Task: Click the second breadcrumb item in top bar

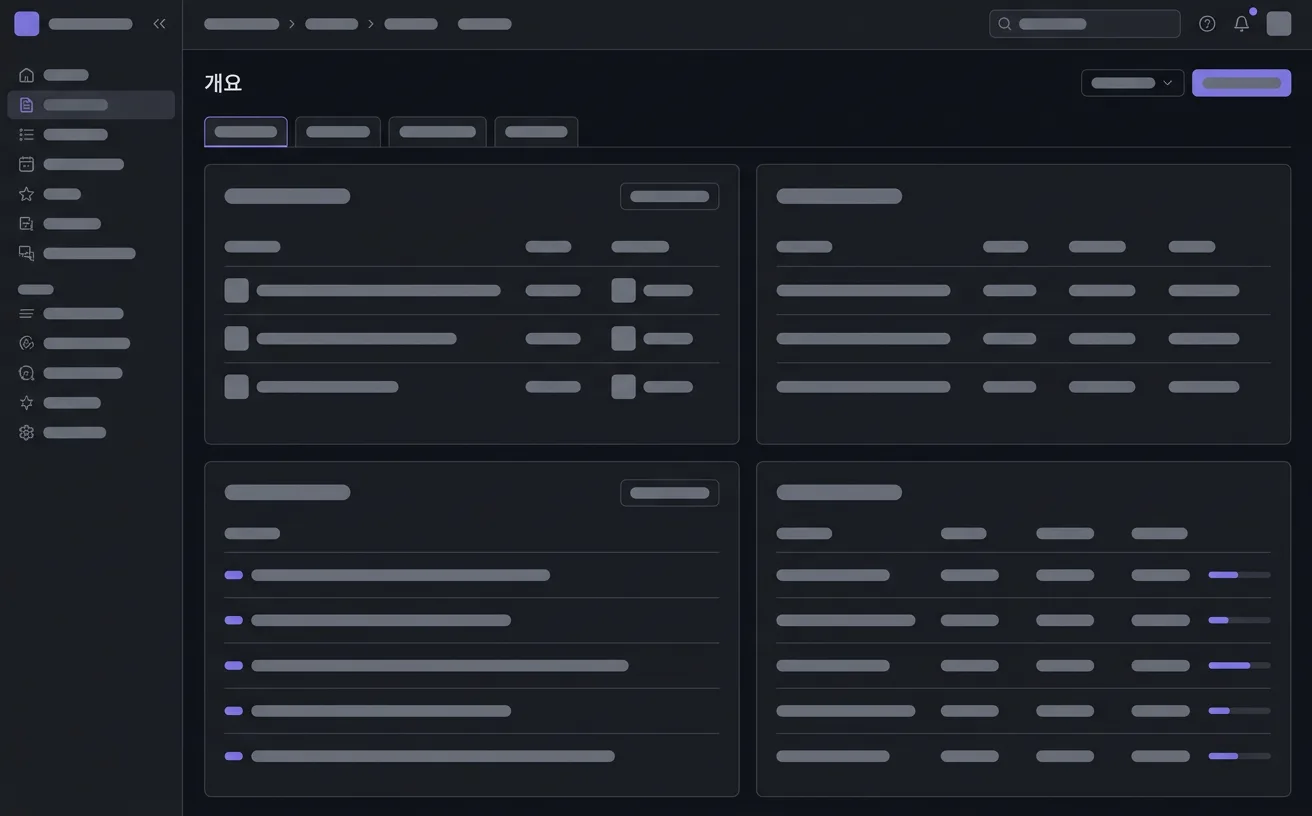Action: pyautogui.click(x=332, y=24)
